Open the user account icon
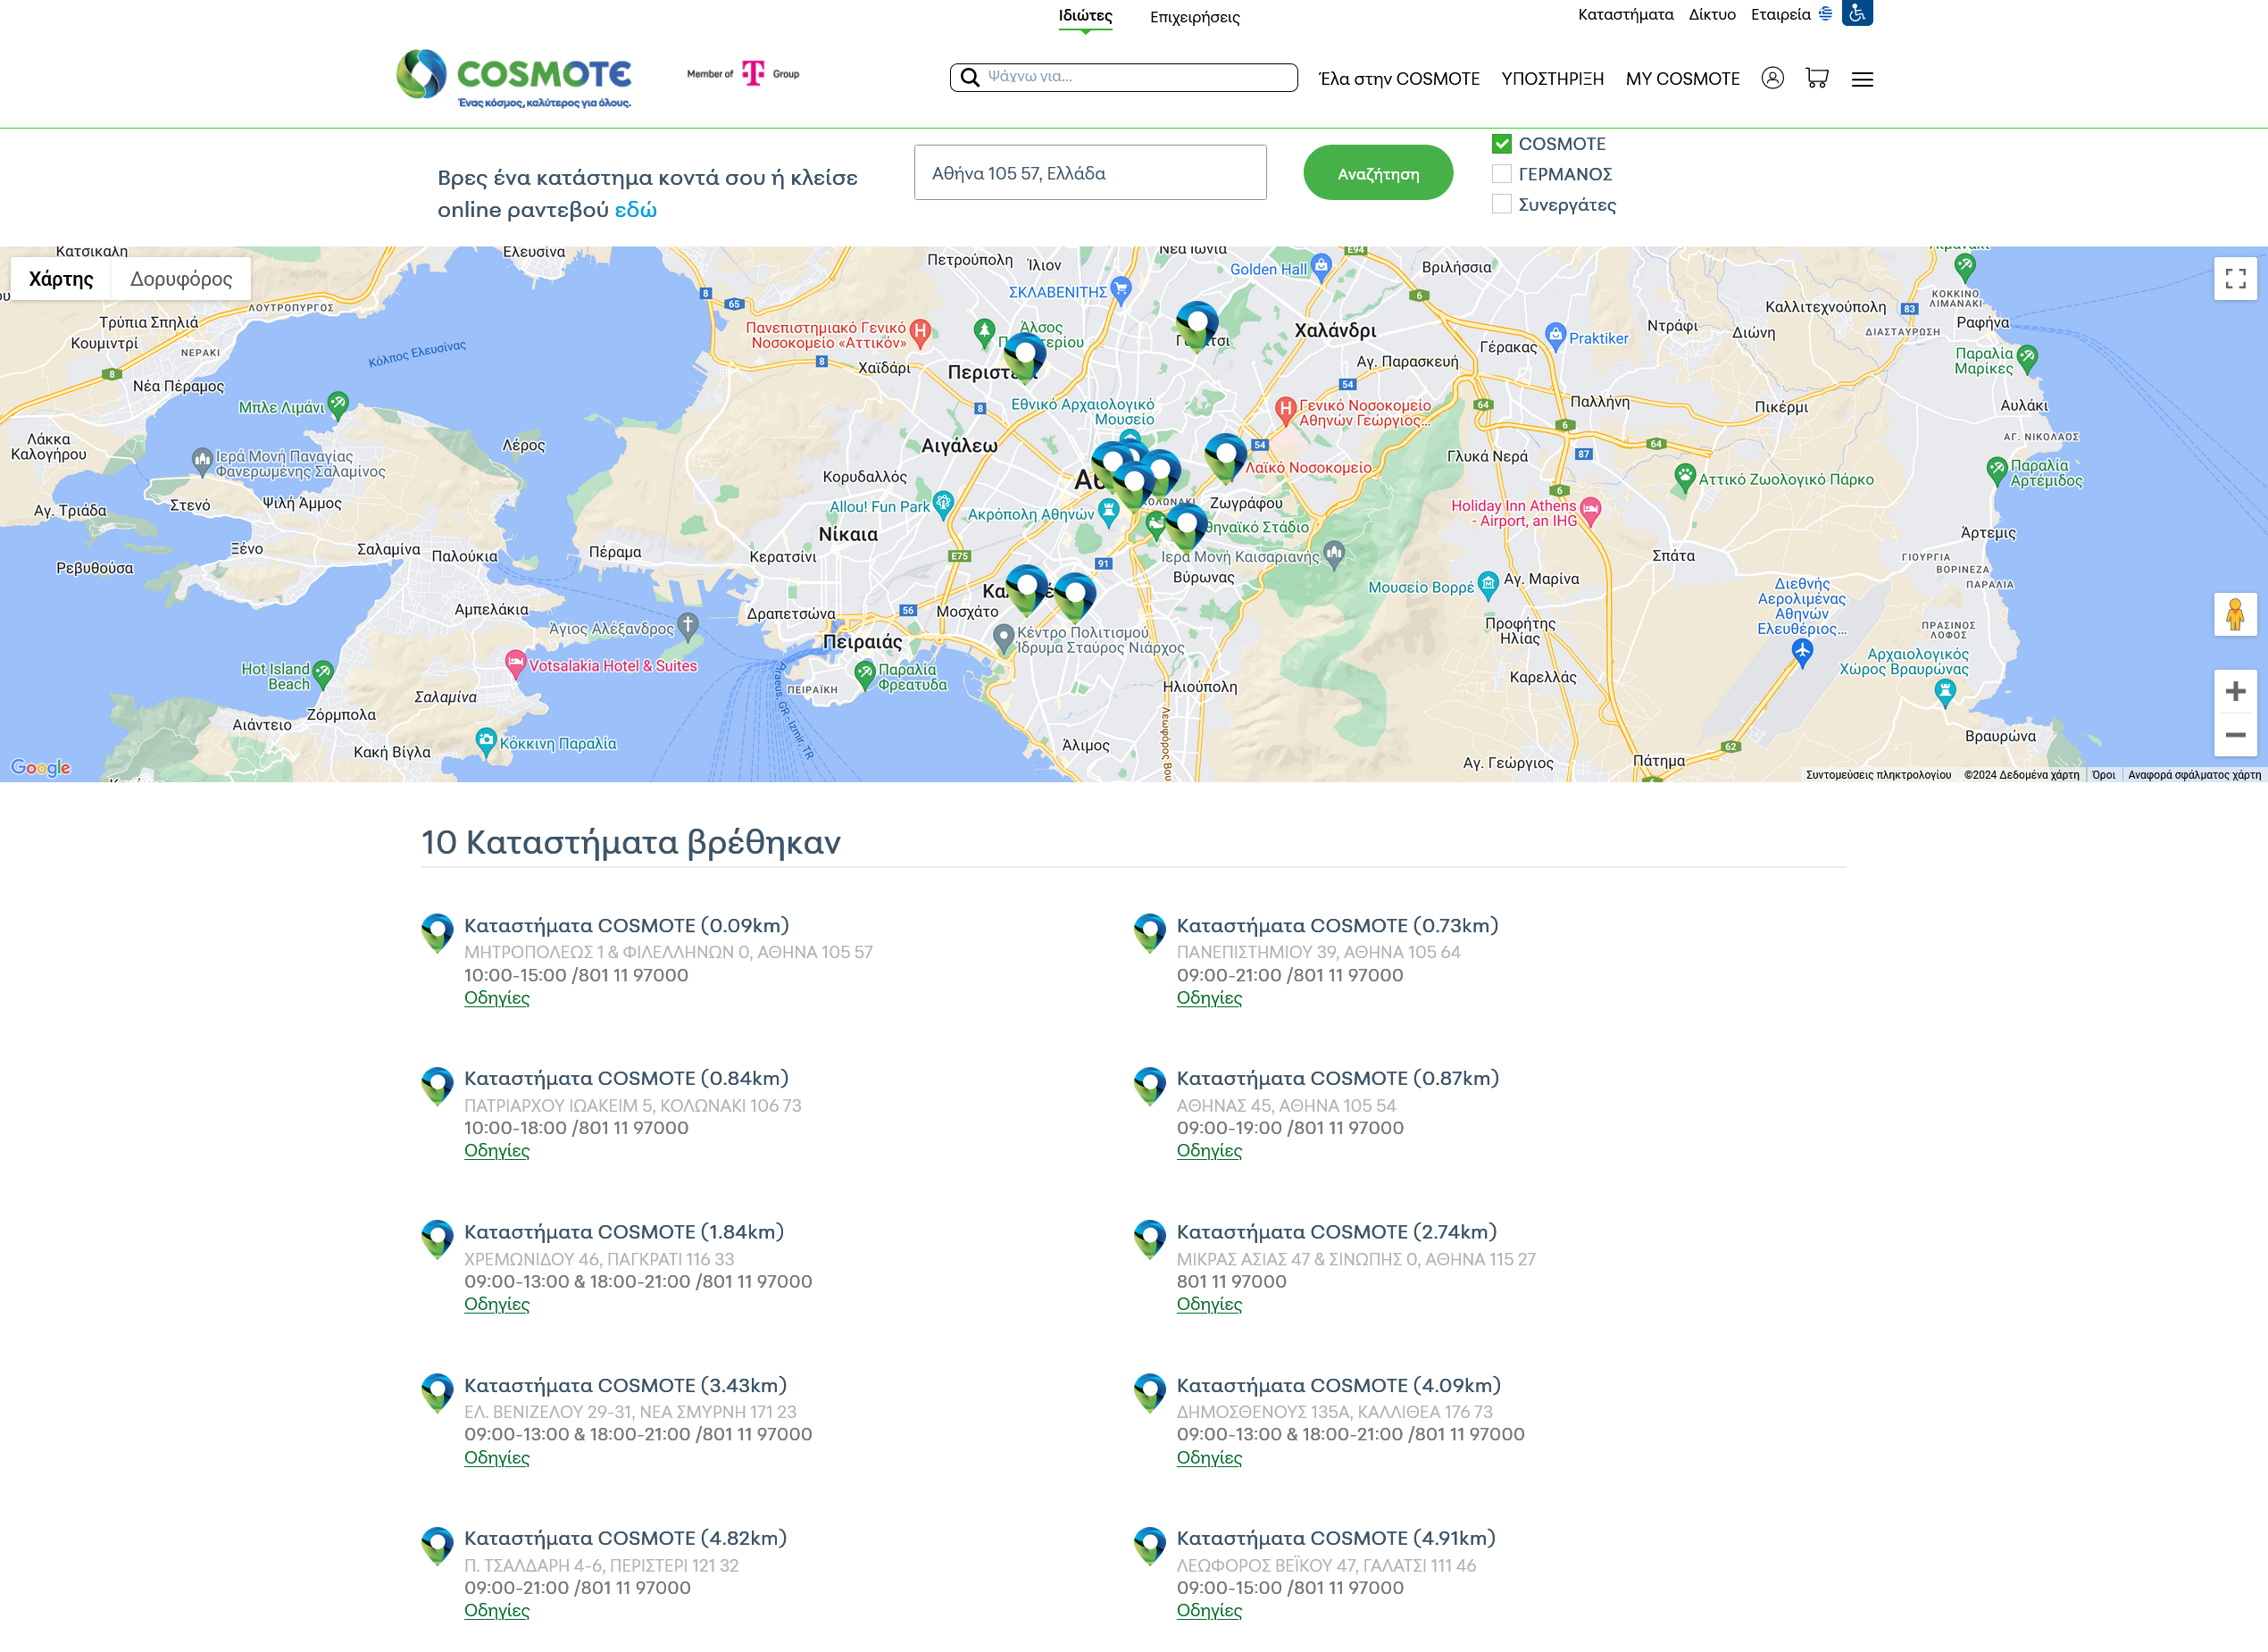Image resolution: width=2268 pixels, height=1652 pixels. pos(1772,78)
